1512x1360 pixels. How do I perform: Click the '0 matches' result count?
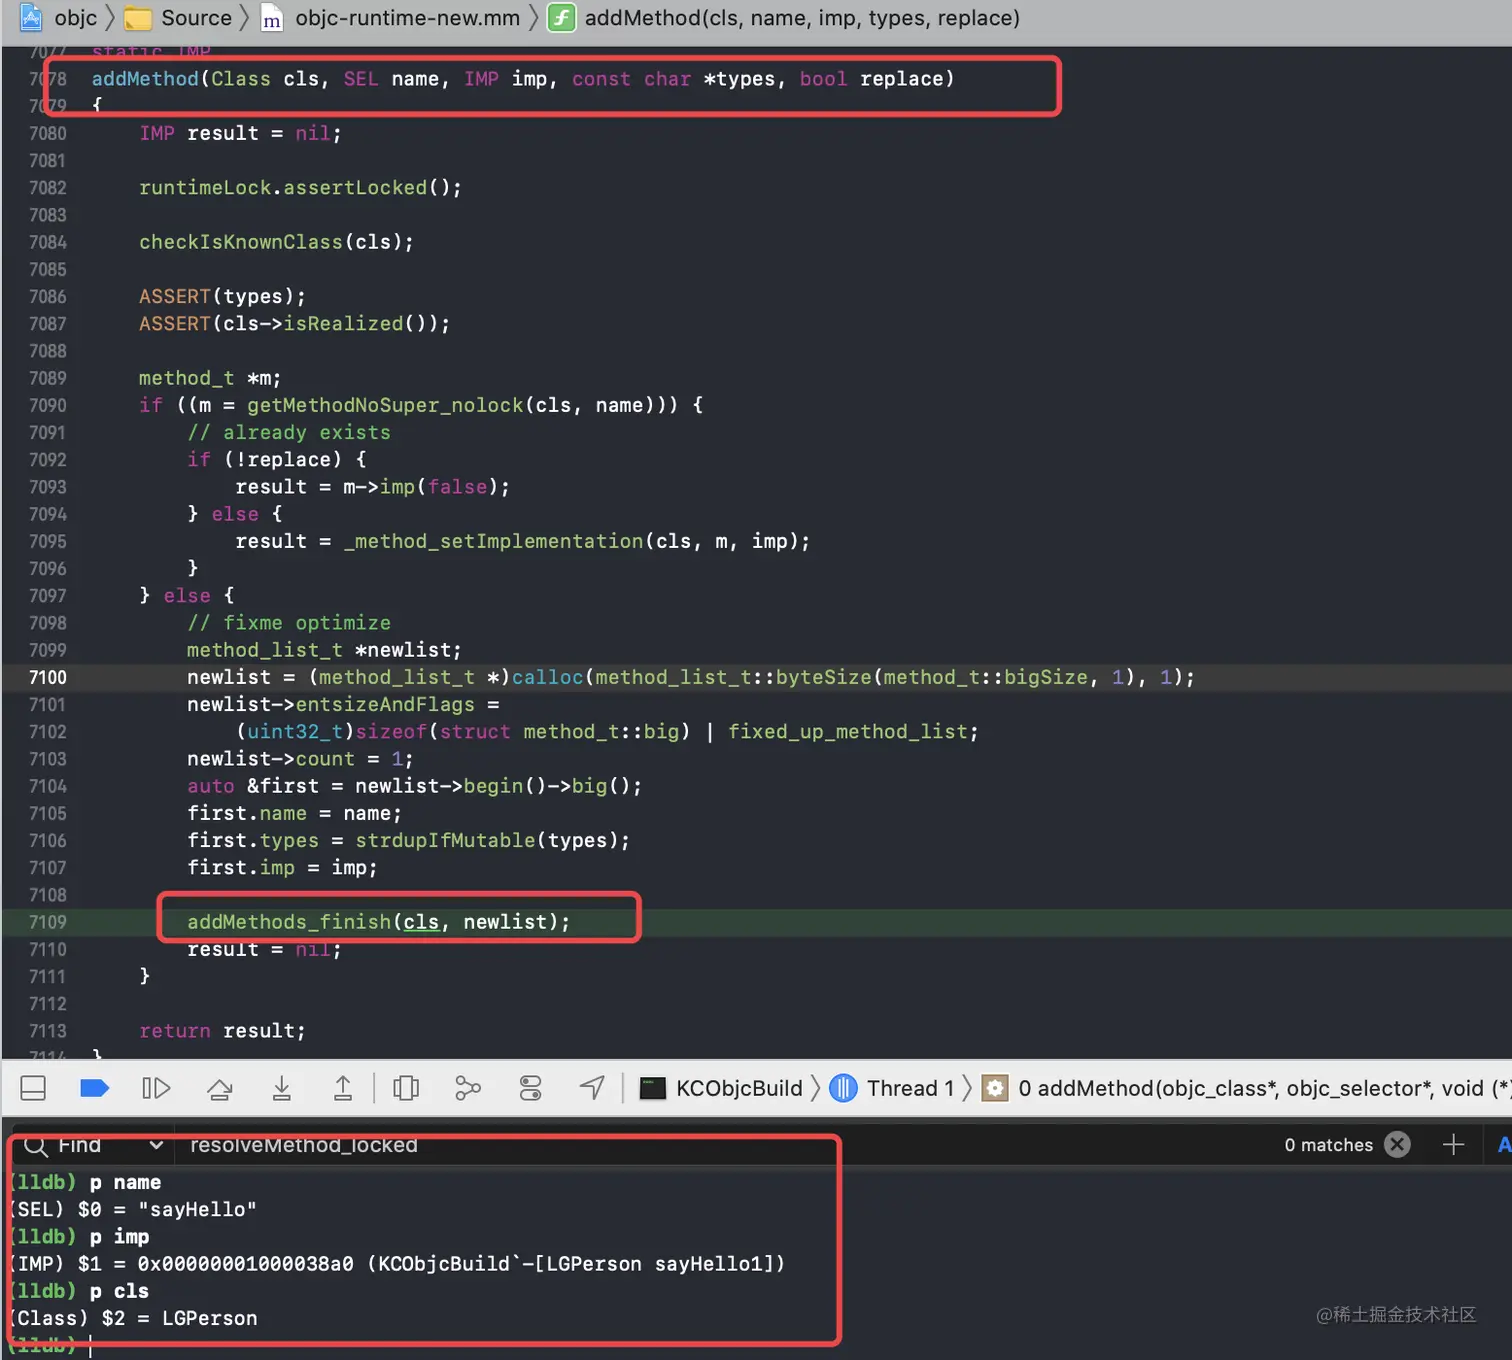pyautogui.click(x=1328, y=1145)
